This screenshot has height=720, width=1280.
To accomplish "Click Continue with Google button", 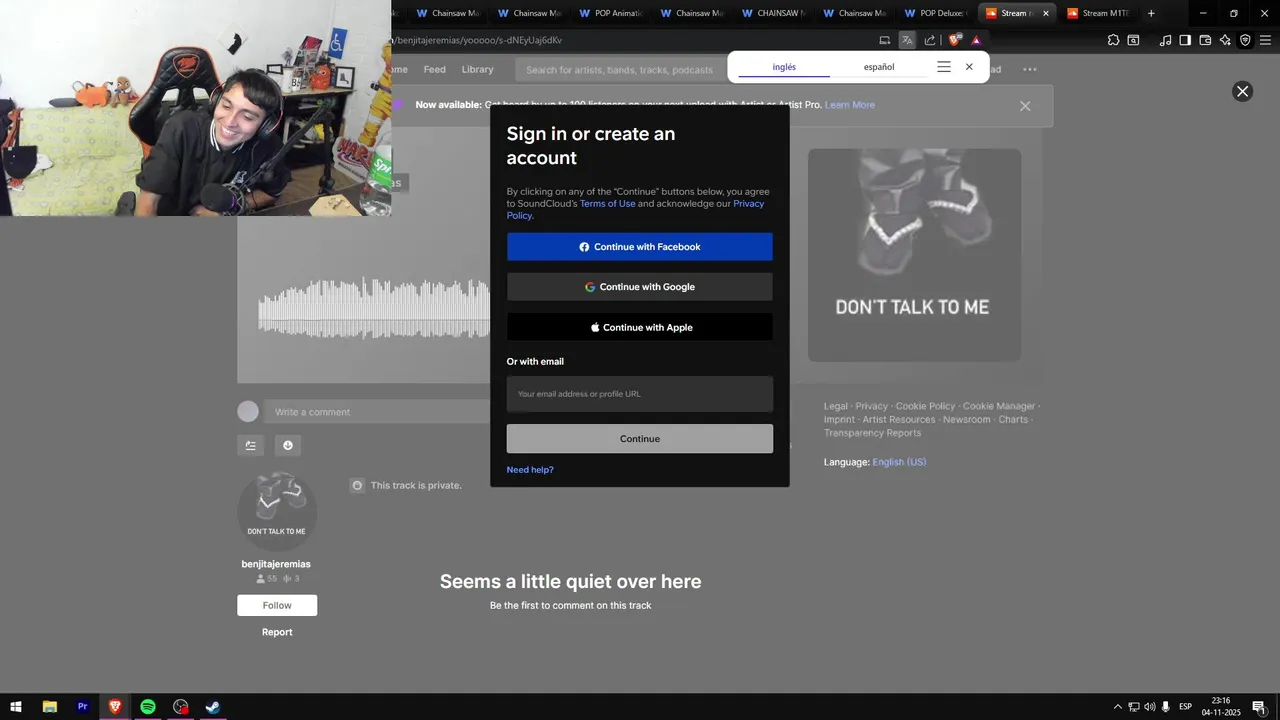I will pos(640,287).
